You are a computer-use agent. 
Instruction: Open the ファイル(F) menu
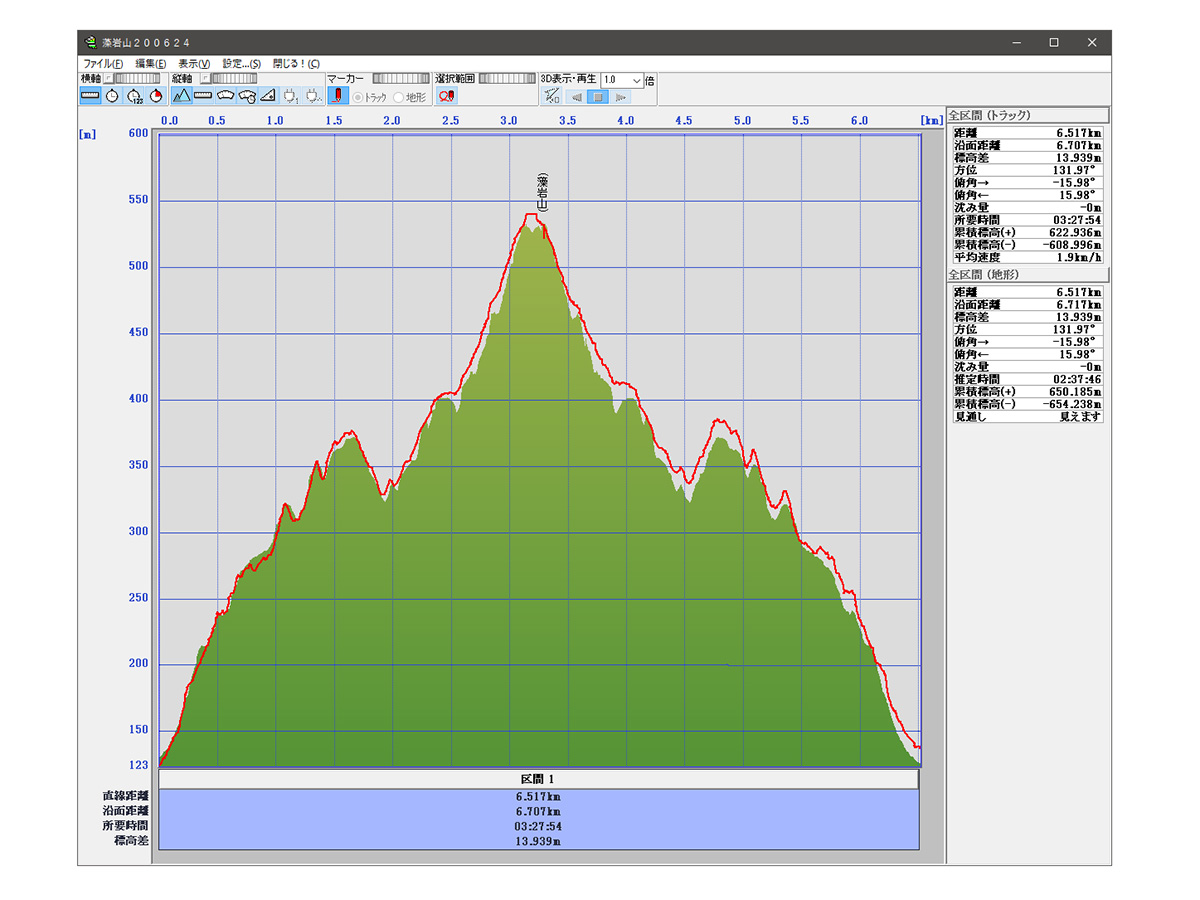pyautogui.click(x=103, y=63)
